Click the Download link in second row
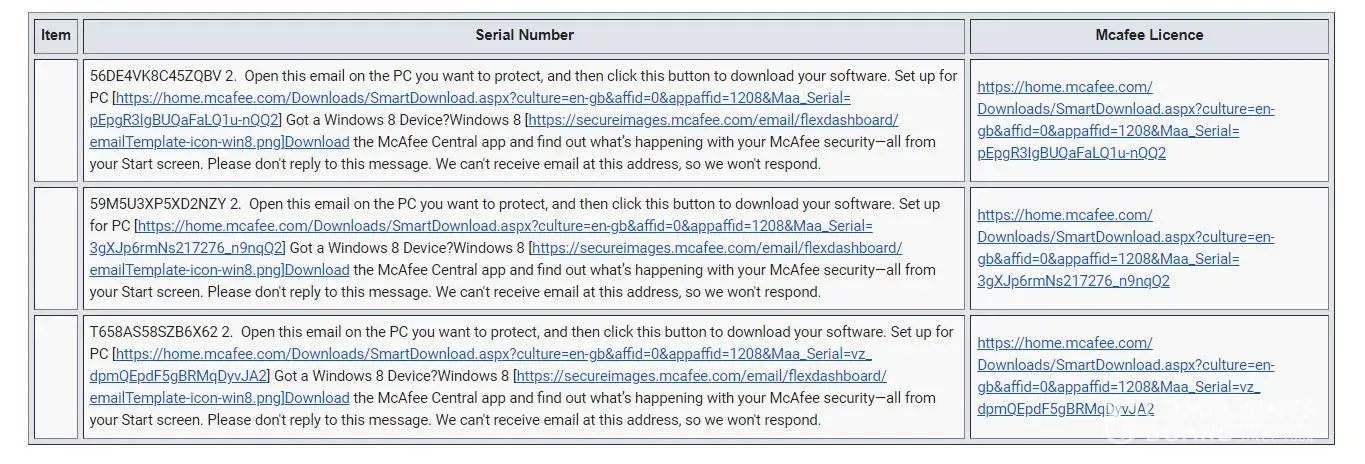 317,270
